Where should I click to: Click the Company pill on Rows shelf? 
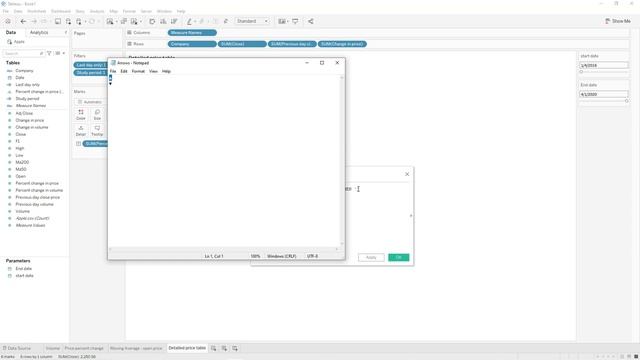pos(192,44)
